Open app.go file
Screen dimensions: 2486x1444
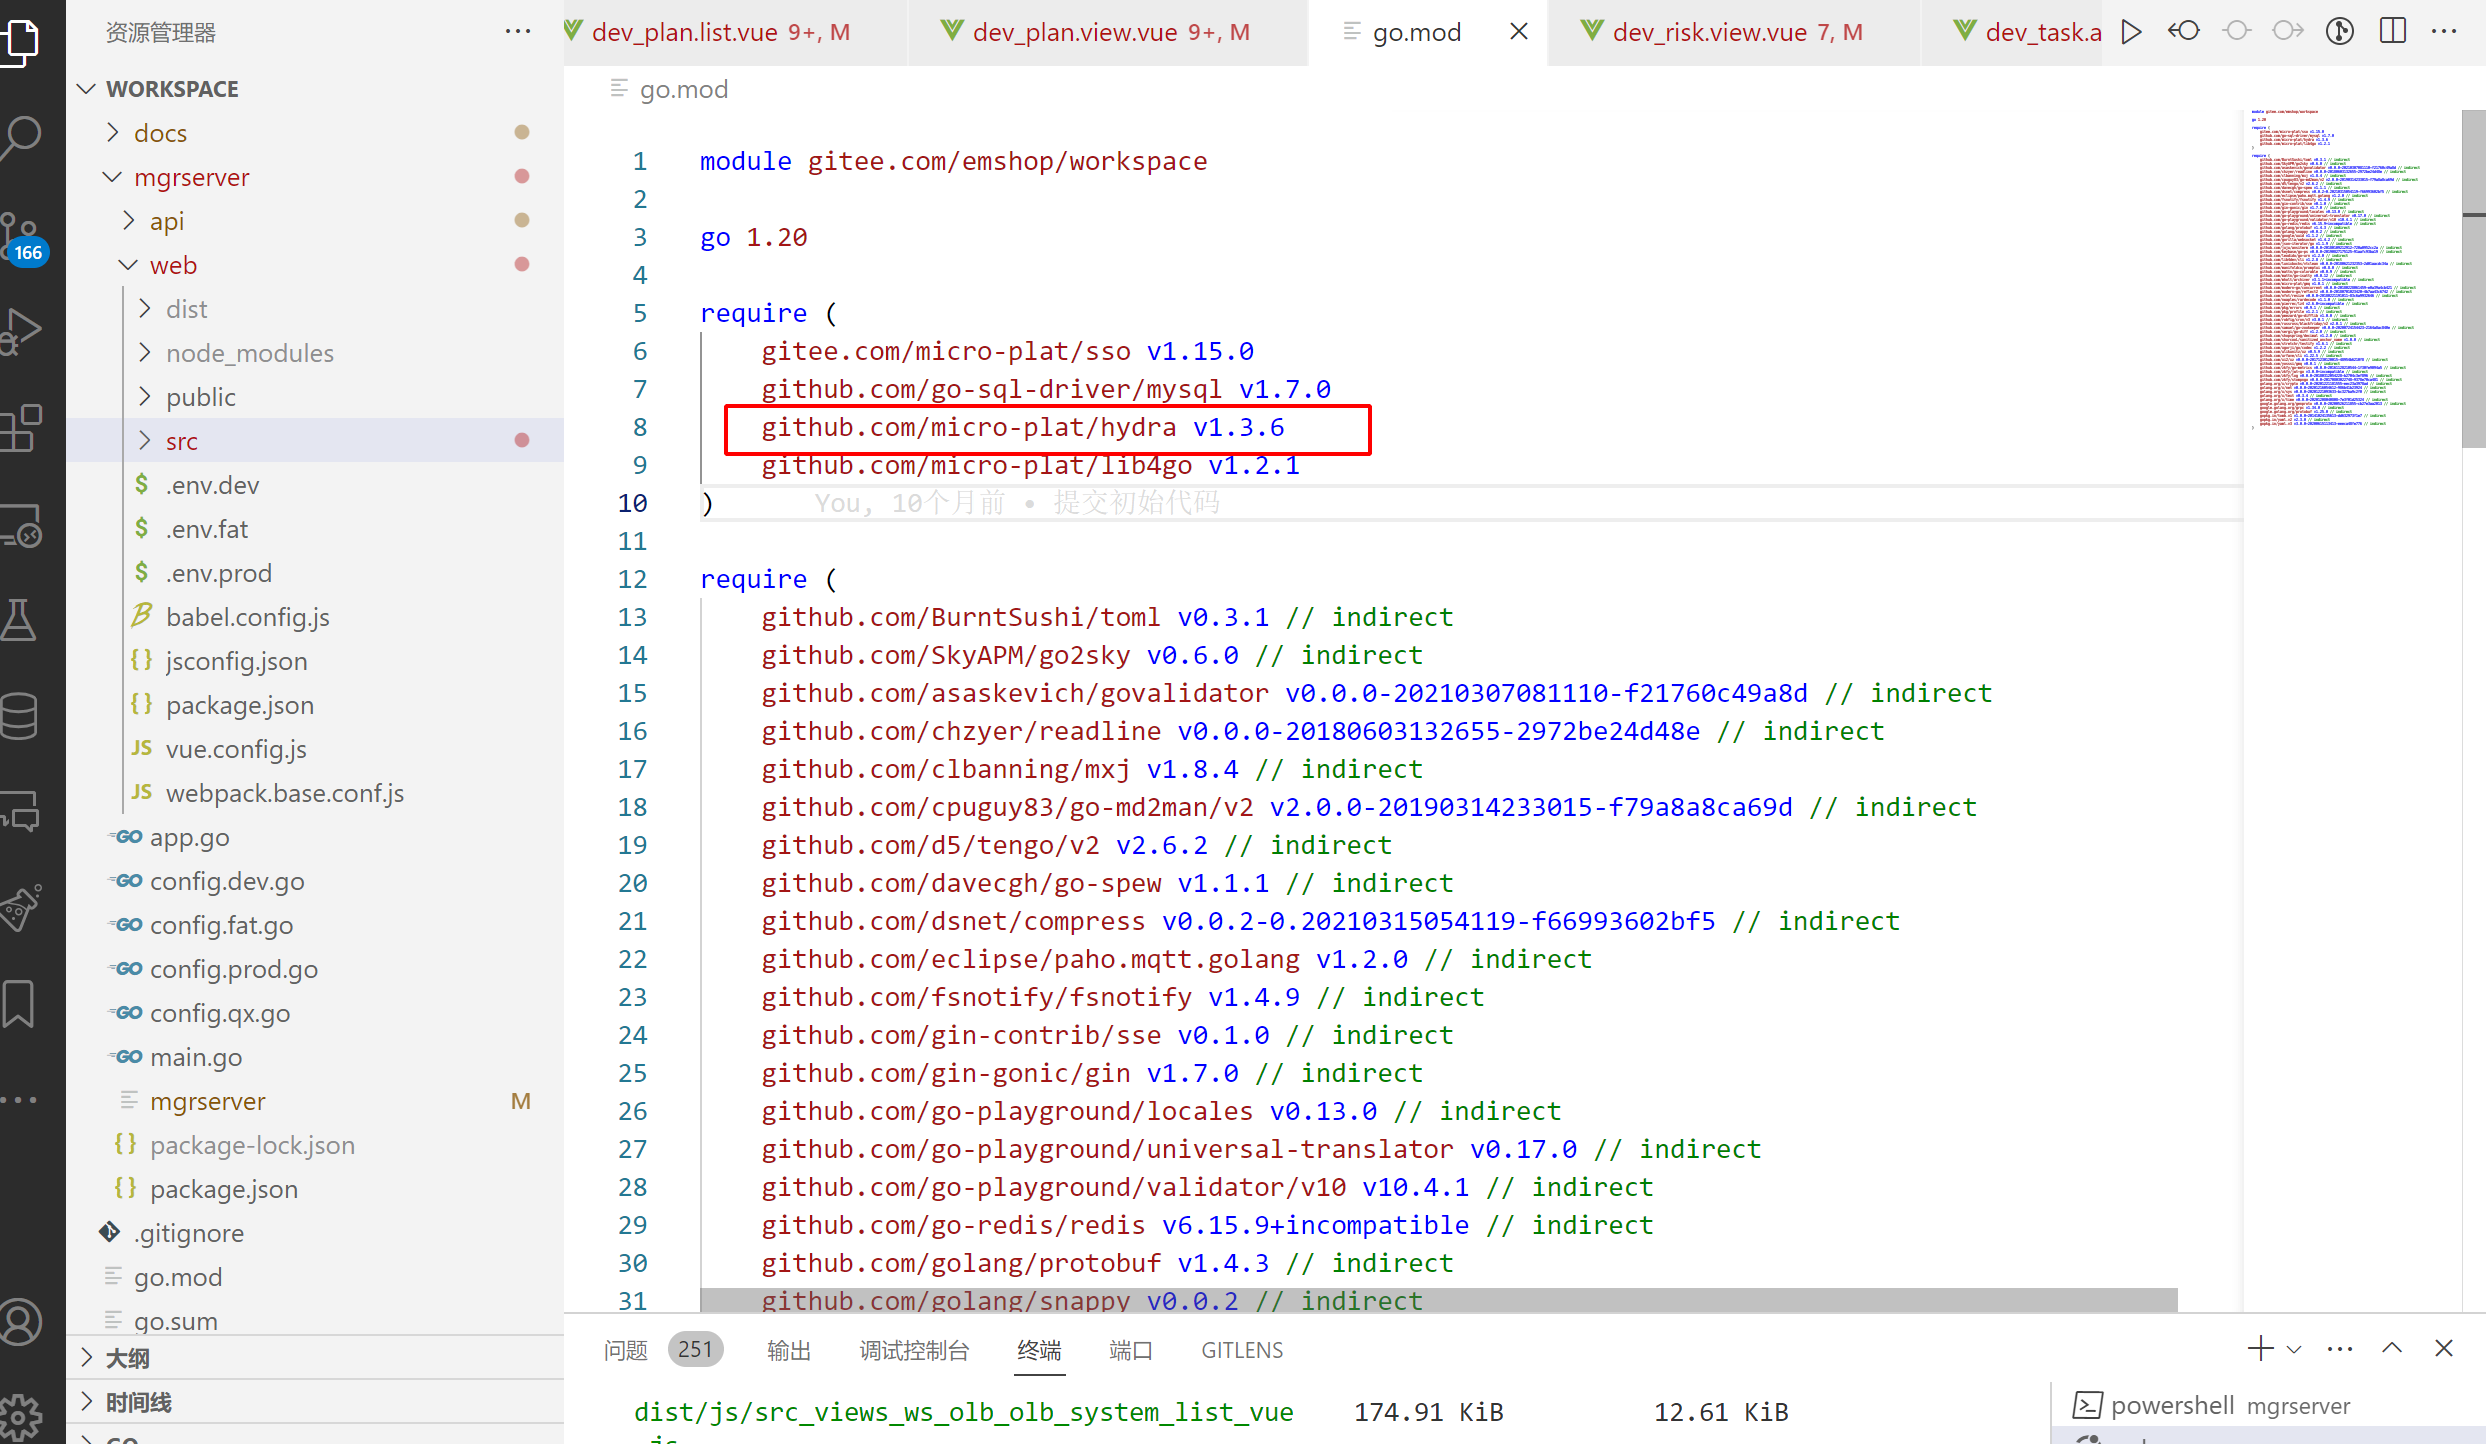[190, 837]
